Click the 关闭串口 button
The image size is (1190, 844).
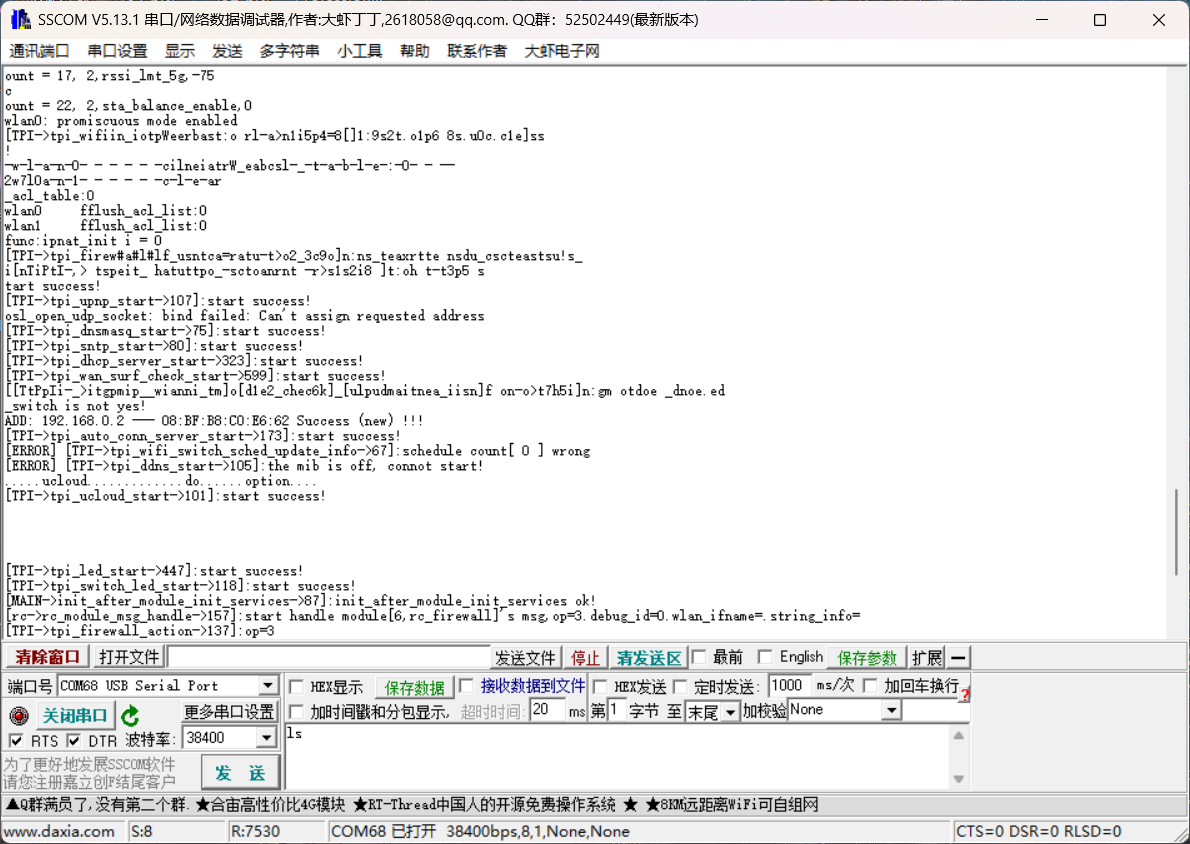click(x=74, y=716)
